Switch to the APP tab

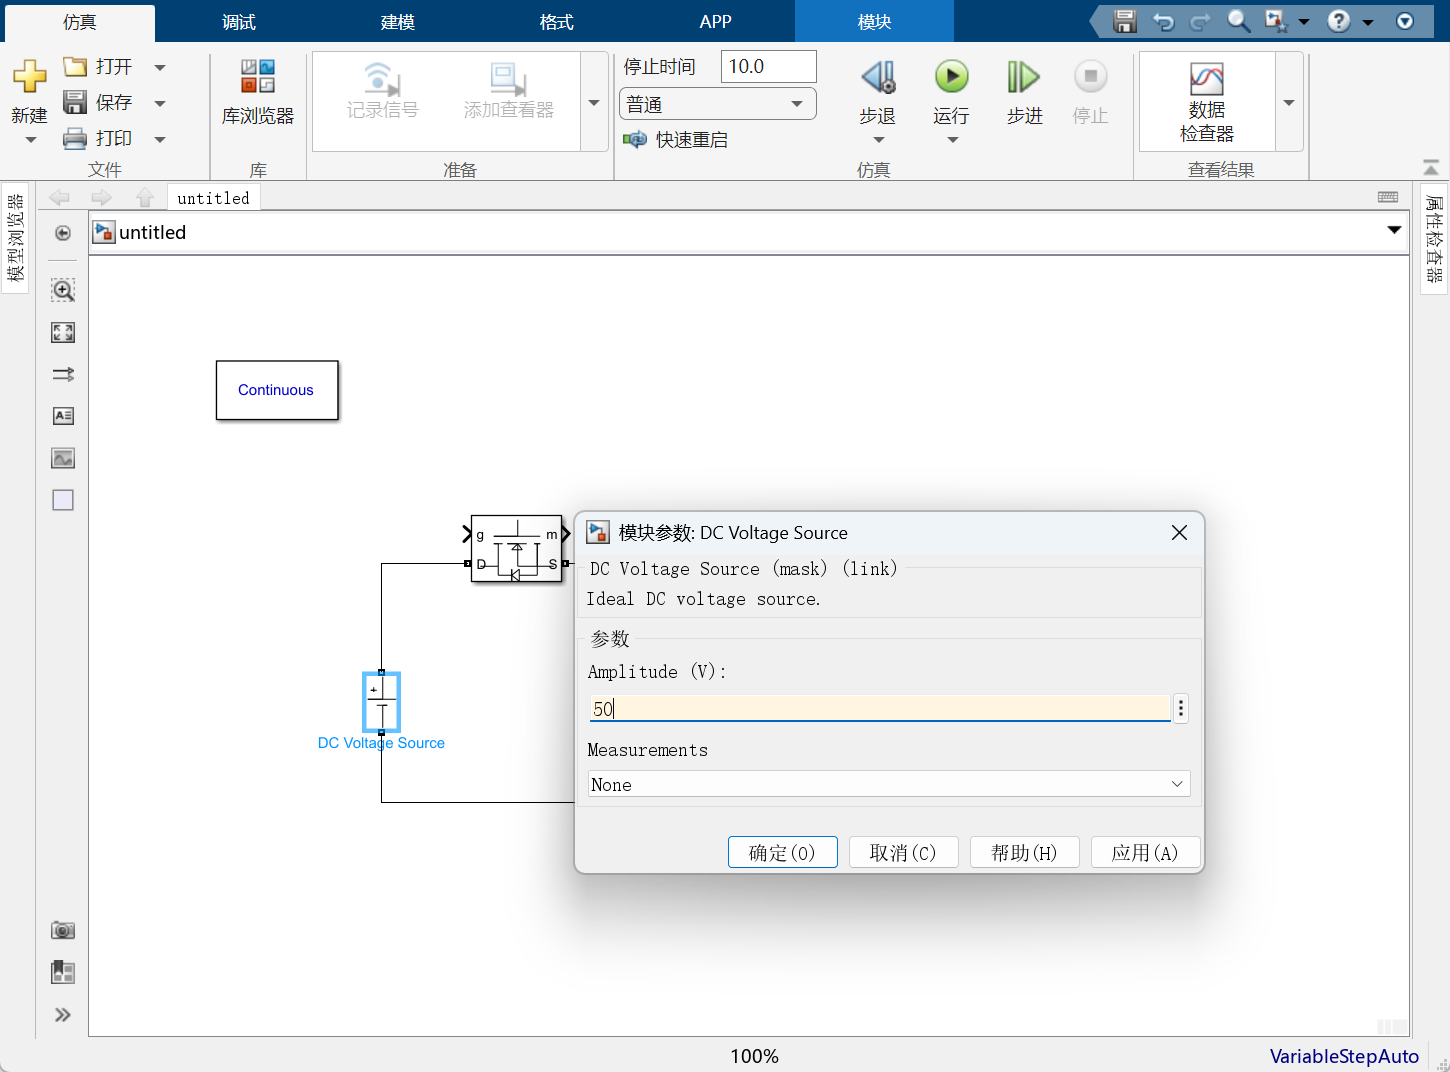[715, 22]
